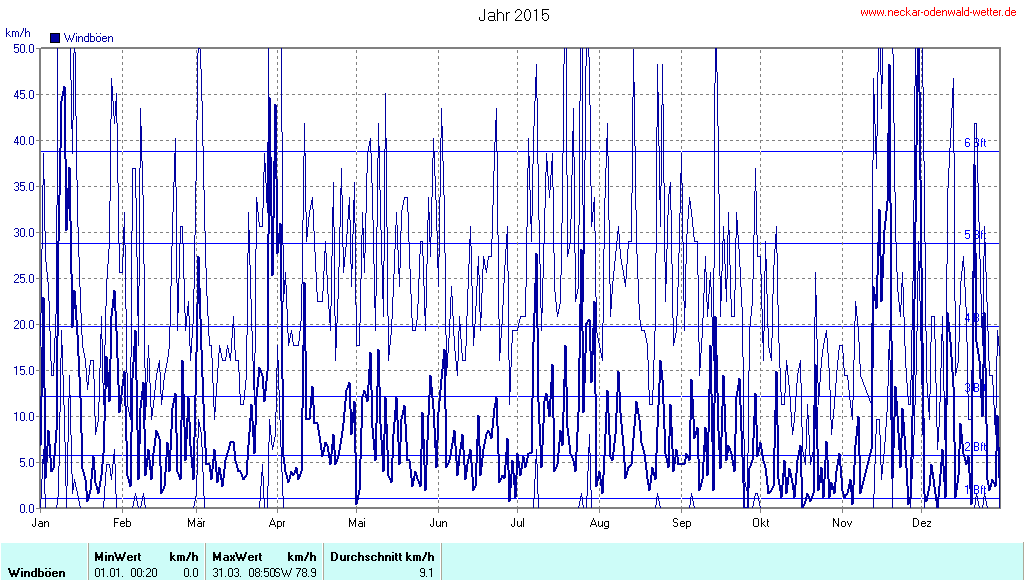Screen dimensions: 1024x580
Task: Click the Dez month axis marker
Action: [x=922, y=522]
